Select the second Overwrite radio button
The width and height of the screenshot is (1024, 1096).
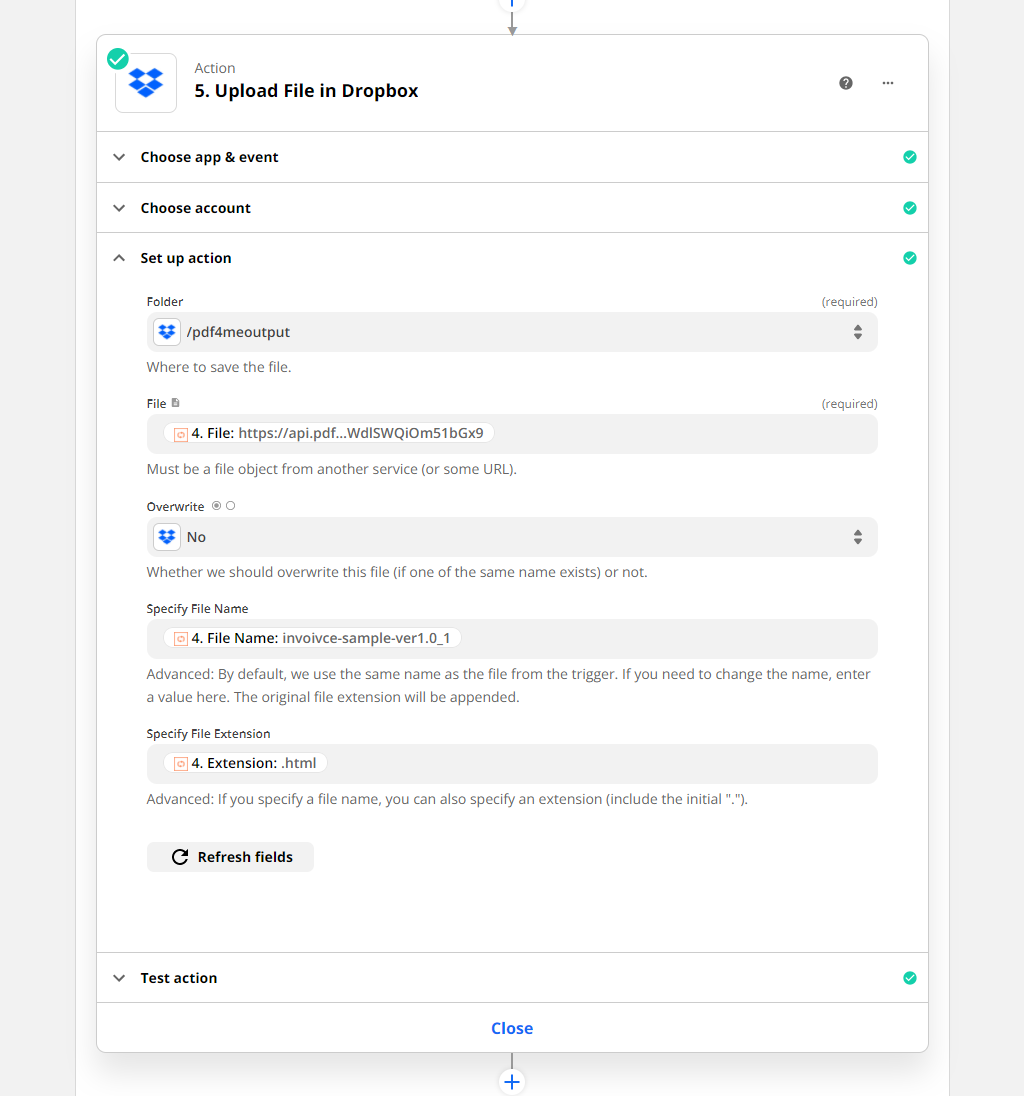pos(230,505)
